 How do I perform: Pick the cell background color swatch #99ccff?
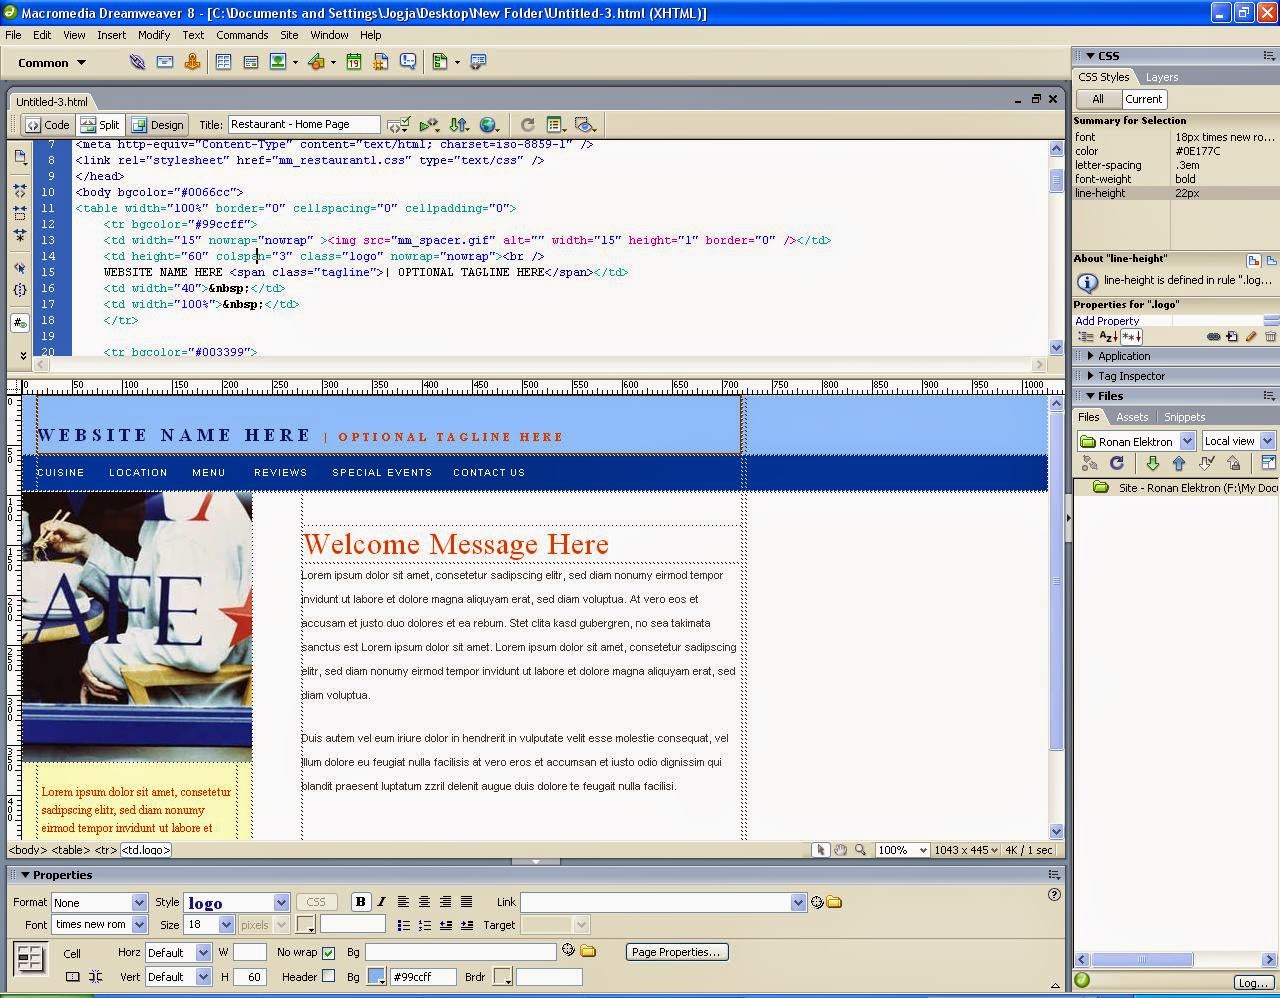point(376,977)
